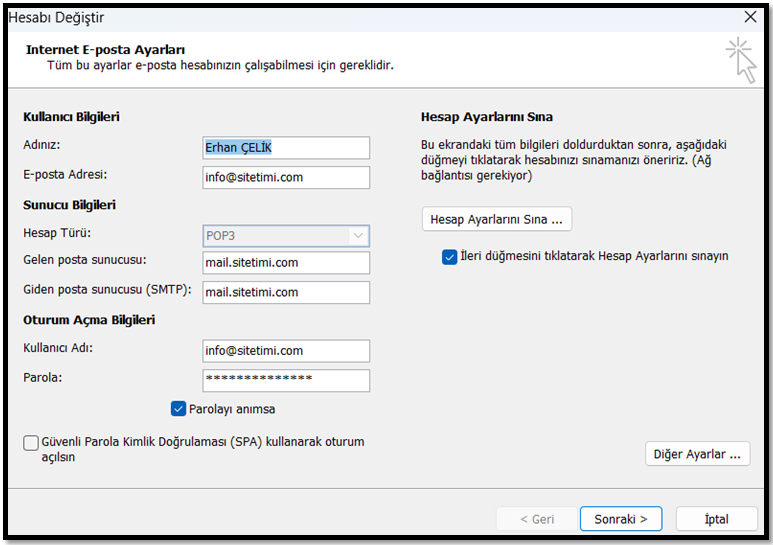Viewport: 773px width, 545px height.
Task: Click into the Kullanıcı Adı field
Action: pyautogui.click(x=286, y=351)
